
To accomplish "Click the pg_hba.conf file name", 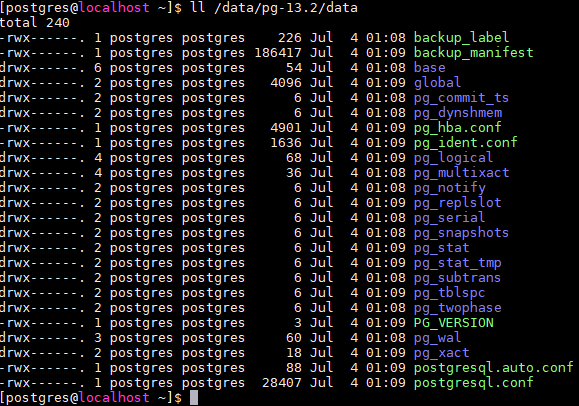I will (458, 128).
